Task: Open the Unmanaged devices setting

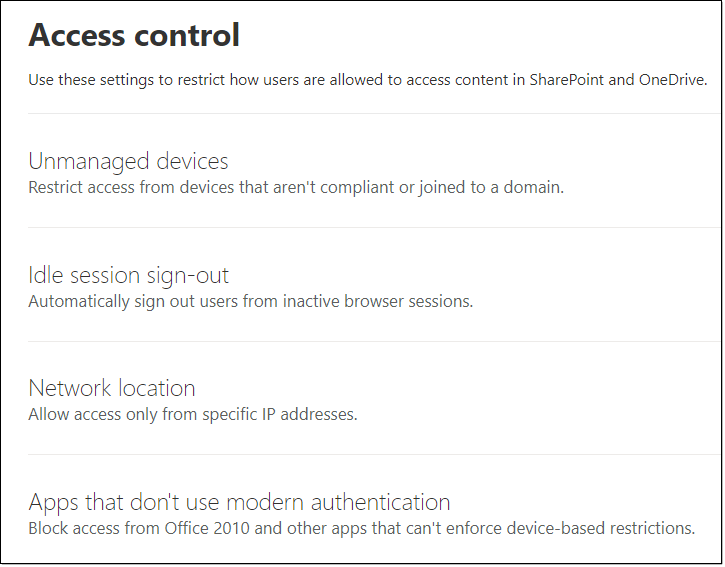Action: point(128,161)
